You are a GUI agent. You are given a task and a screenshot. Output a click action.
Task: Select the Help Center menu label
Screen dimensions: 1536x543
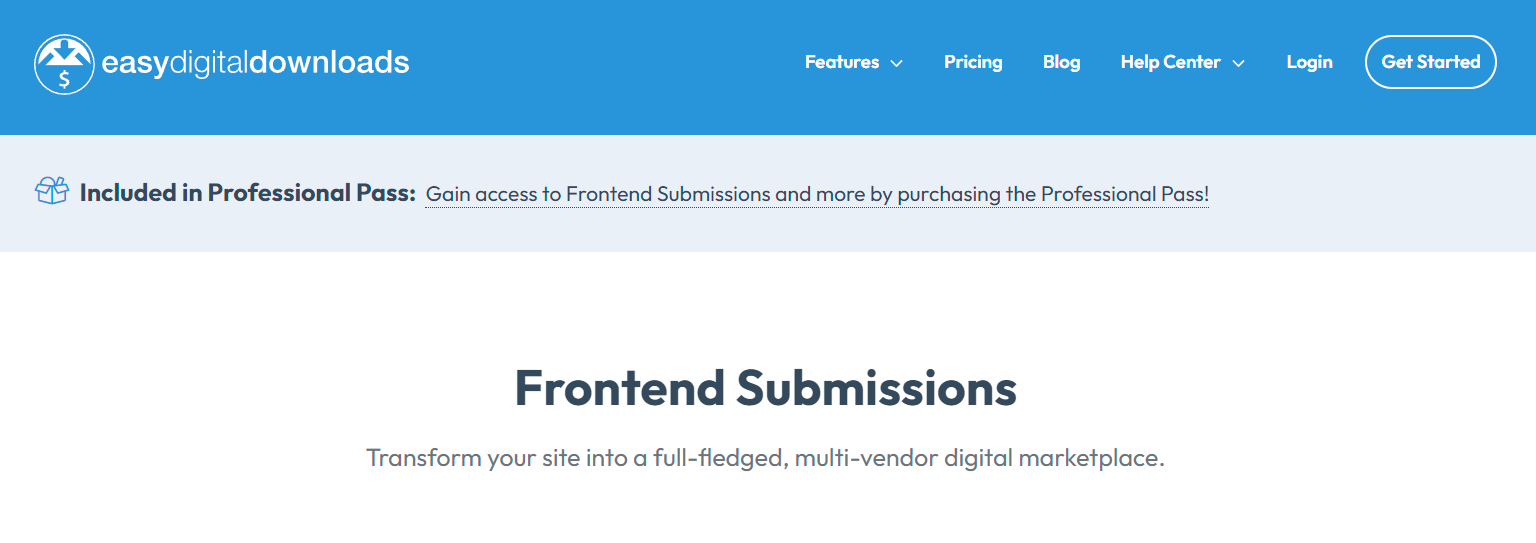1170,62
